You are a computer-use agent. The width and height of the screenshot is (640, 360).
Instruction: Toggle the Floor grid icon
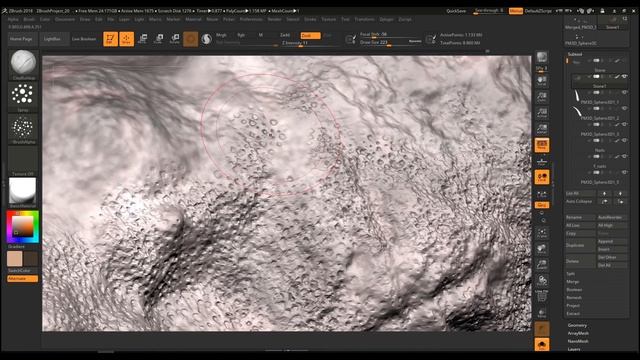coord(542,162)
